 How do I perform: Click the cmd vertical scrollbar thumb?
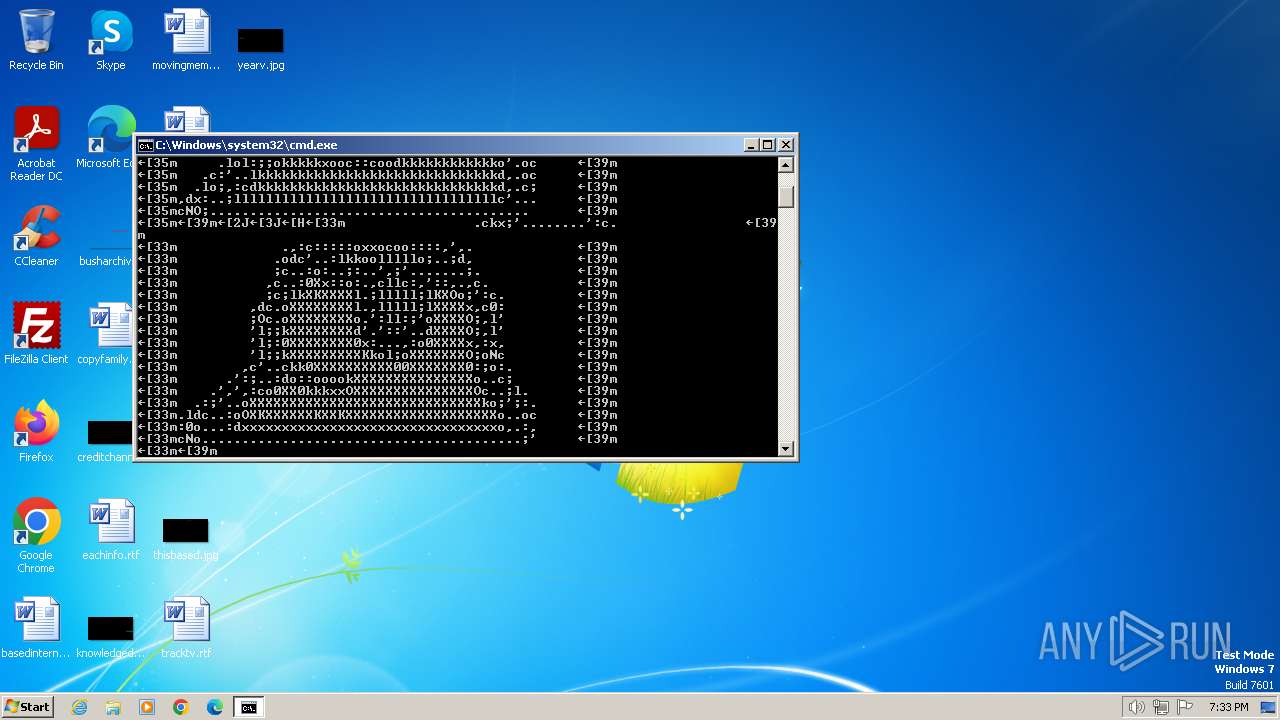coord(786,195)
